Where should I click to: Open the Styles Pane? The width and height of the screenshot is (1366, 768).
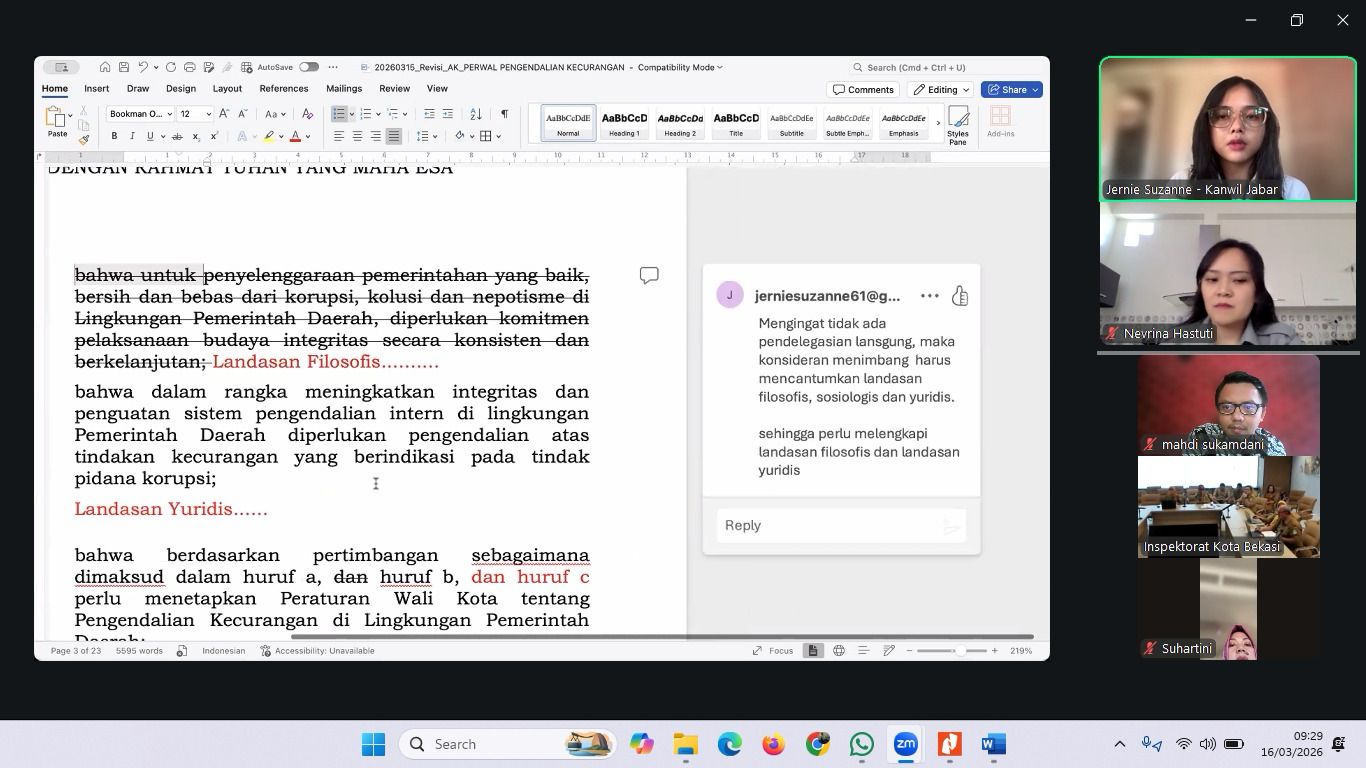[x=958, y=125]
